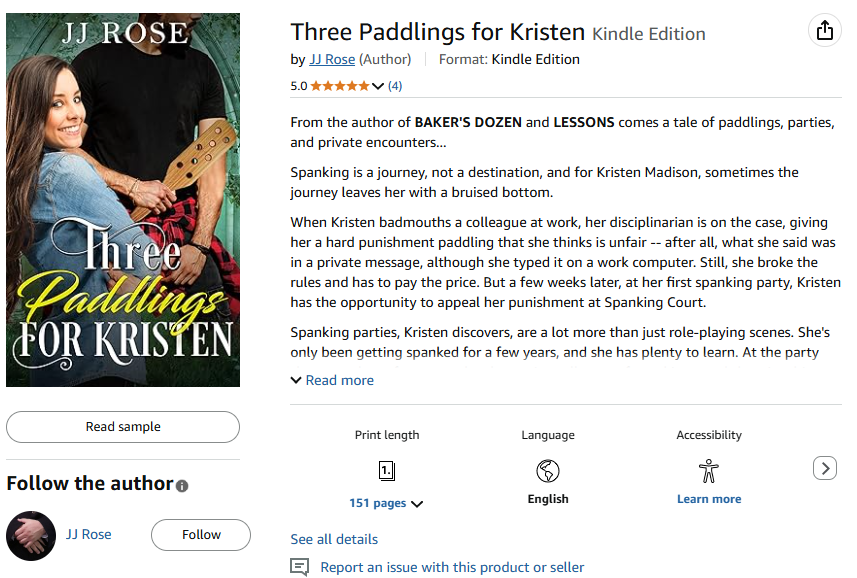
Task: Click the book cover image
Action: pos(123,200)
